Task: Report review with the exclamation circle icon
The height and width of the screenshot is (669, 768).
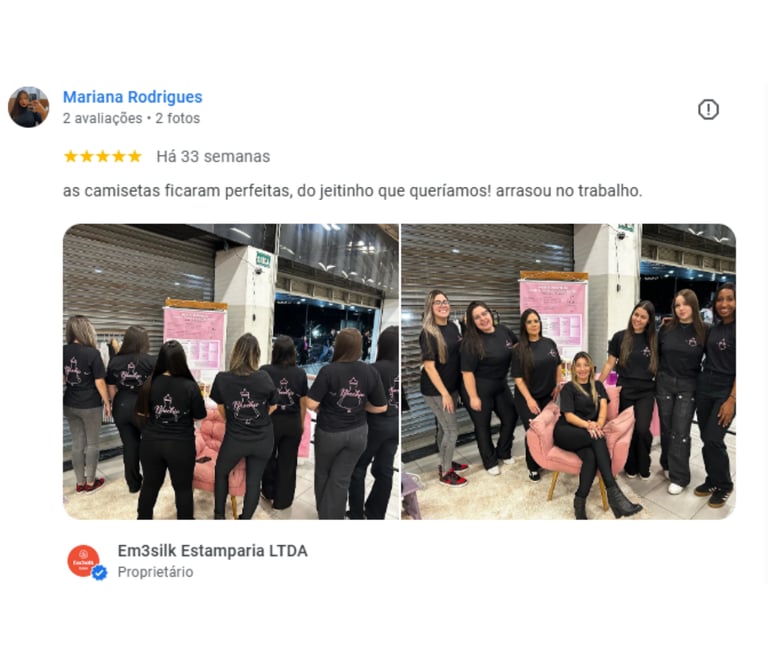Action: (708, 109)
